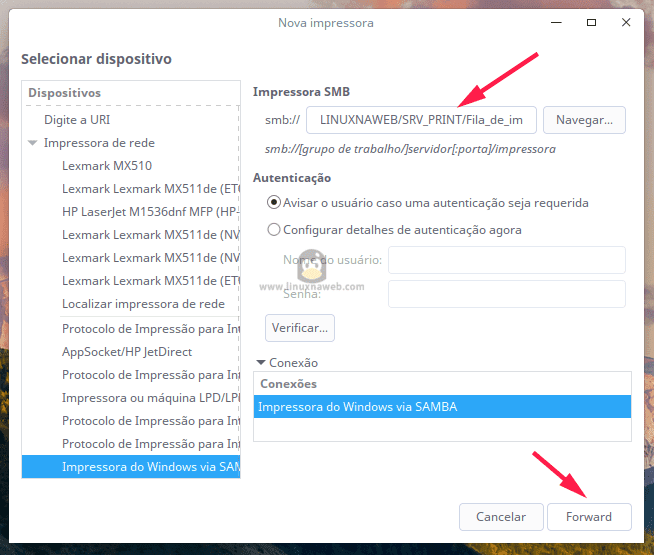Close the Nova impressora dialog
Viewport: 654px width, 555px height.
point(626,23)
